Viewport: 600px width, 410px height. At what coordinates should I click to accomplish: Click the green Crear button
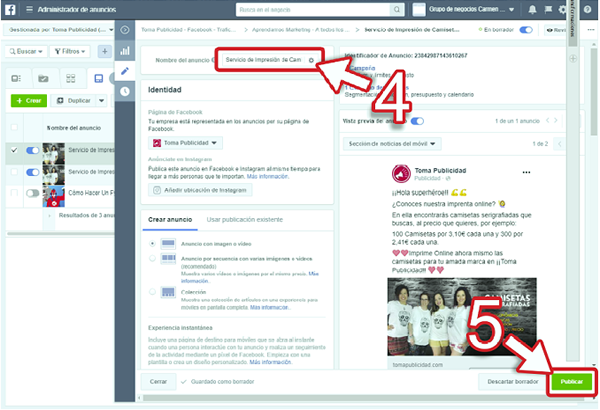pyautogui.click(x=29, y=101)
